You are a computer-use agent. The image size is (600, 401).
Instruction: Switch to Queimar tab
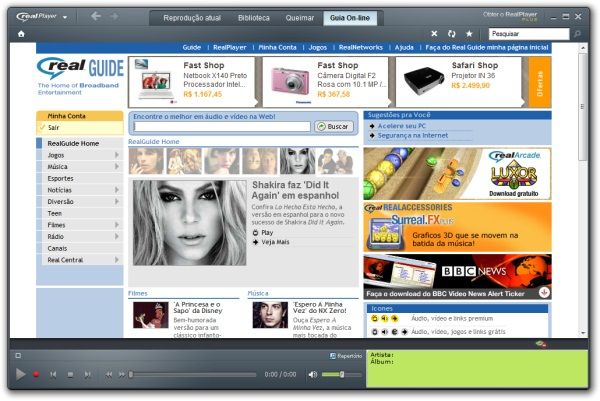(300, 18)
